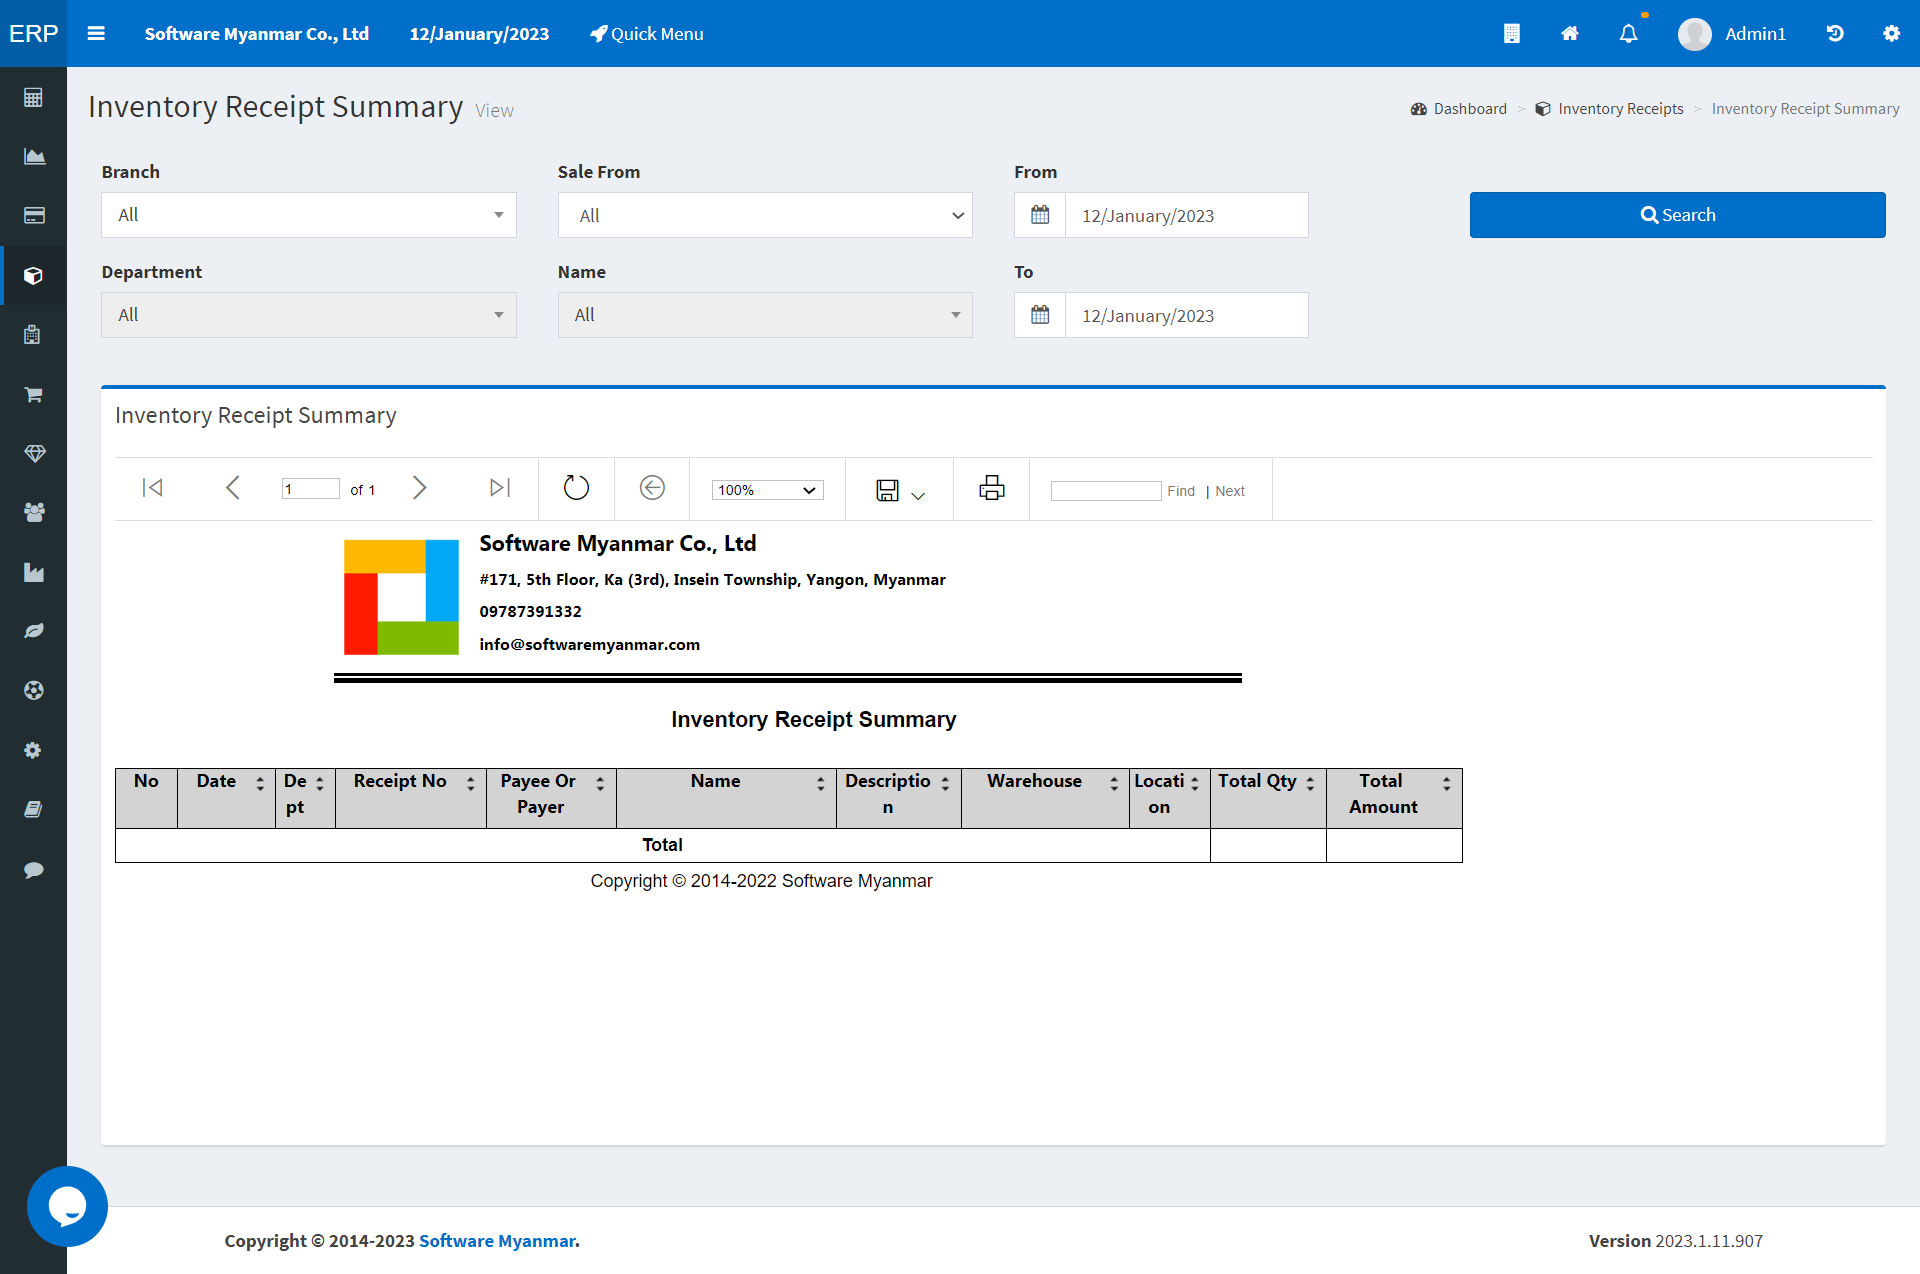Open soccer ball icon in sidebar
The width and height of the screenshot is (1920, 1274).
(33, 690)
